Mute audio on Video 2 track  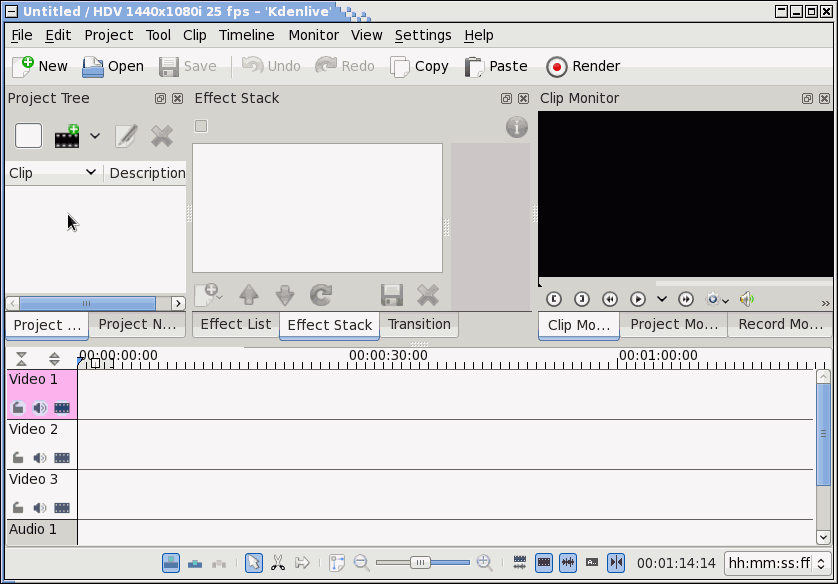(x=40, y=458)
